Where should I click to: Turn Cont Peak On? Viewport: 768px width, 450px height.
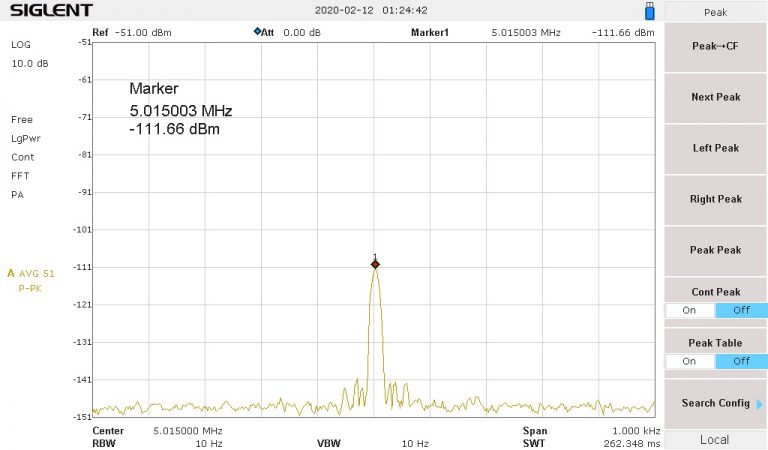[x=689, y=310]
